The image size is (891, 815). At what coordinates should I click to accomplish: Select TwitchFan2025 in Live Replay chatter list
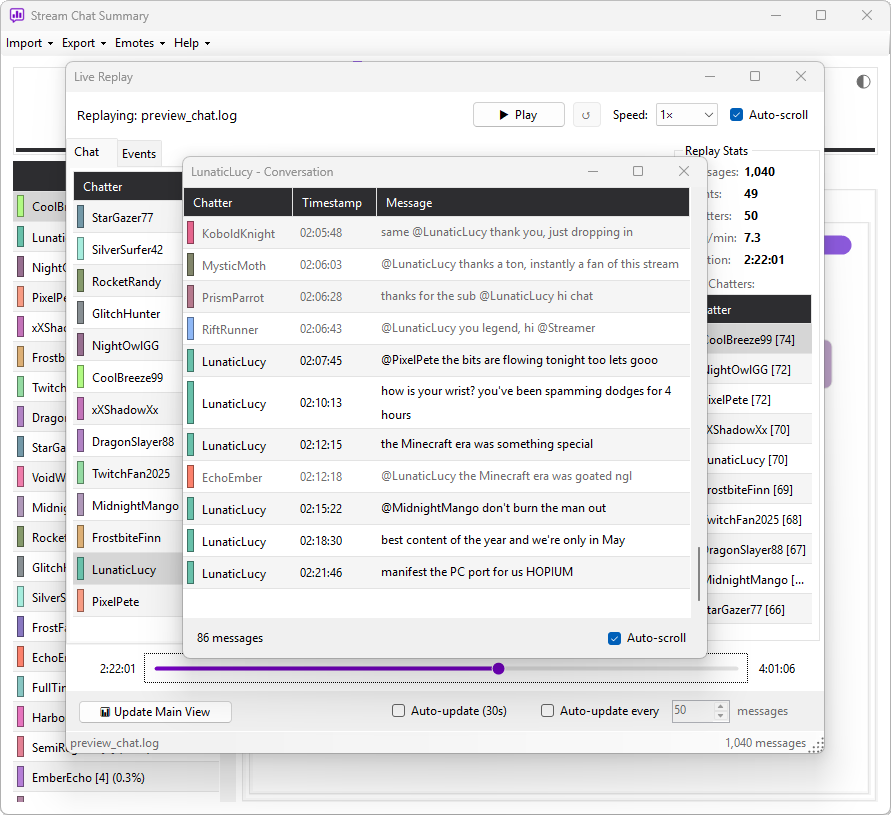[128, 474]
